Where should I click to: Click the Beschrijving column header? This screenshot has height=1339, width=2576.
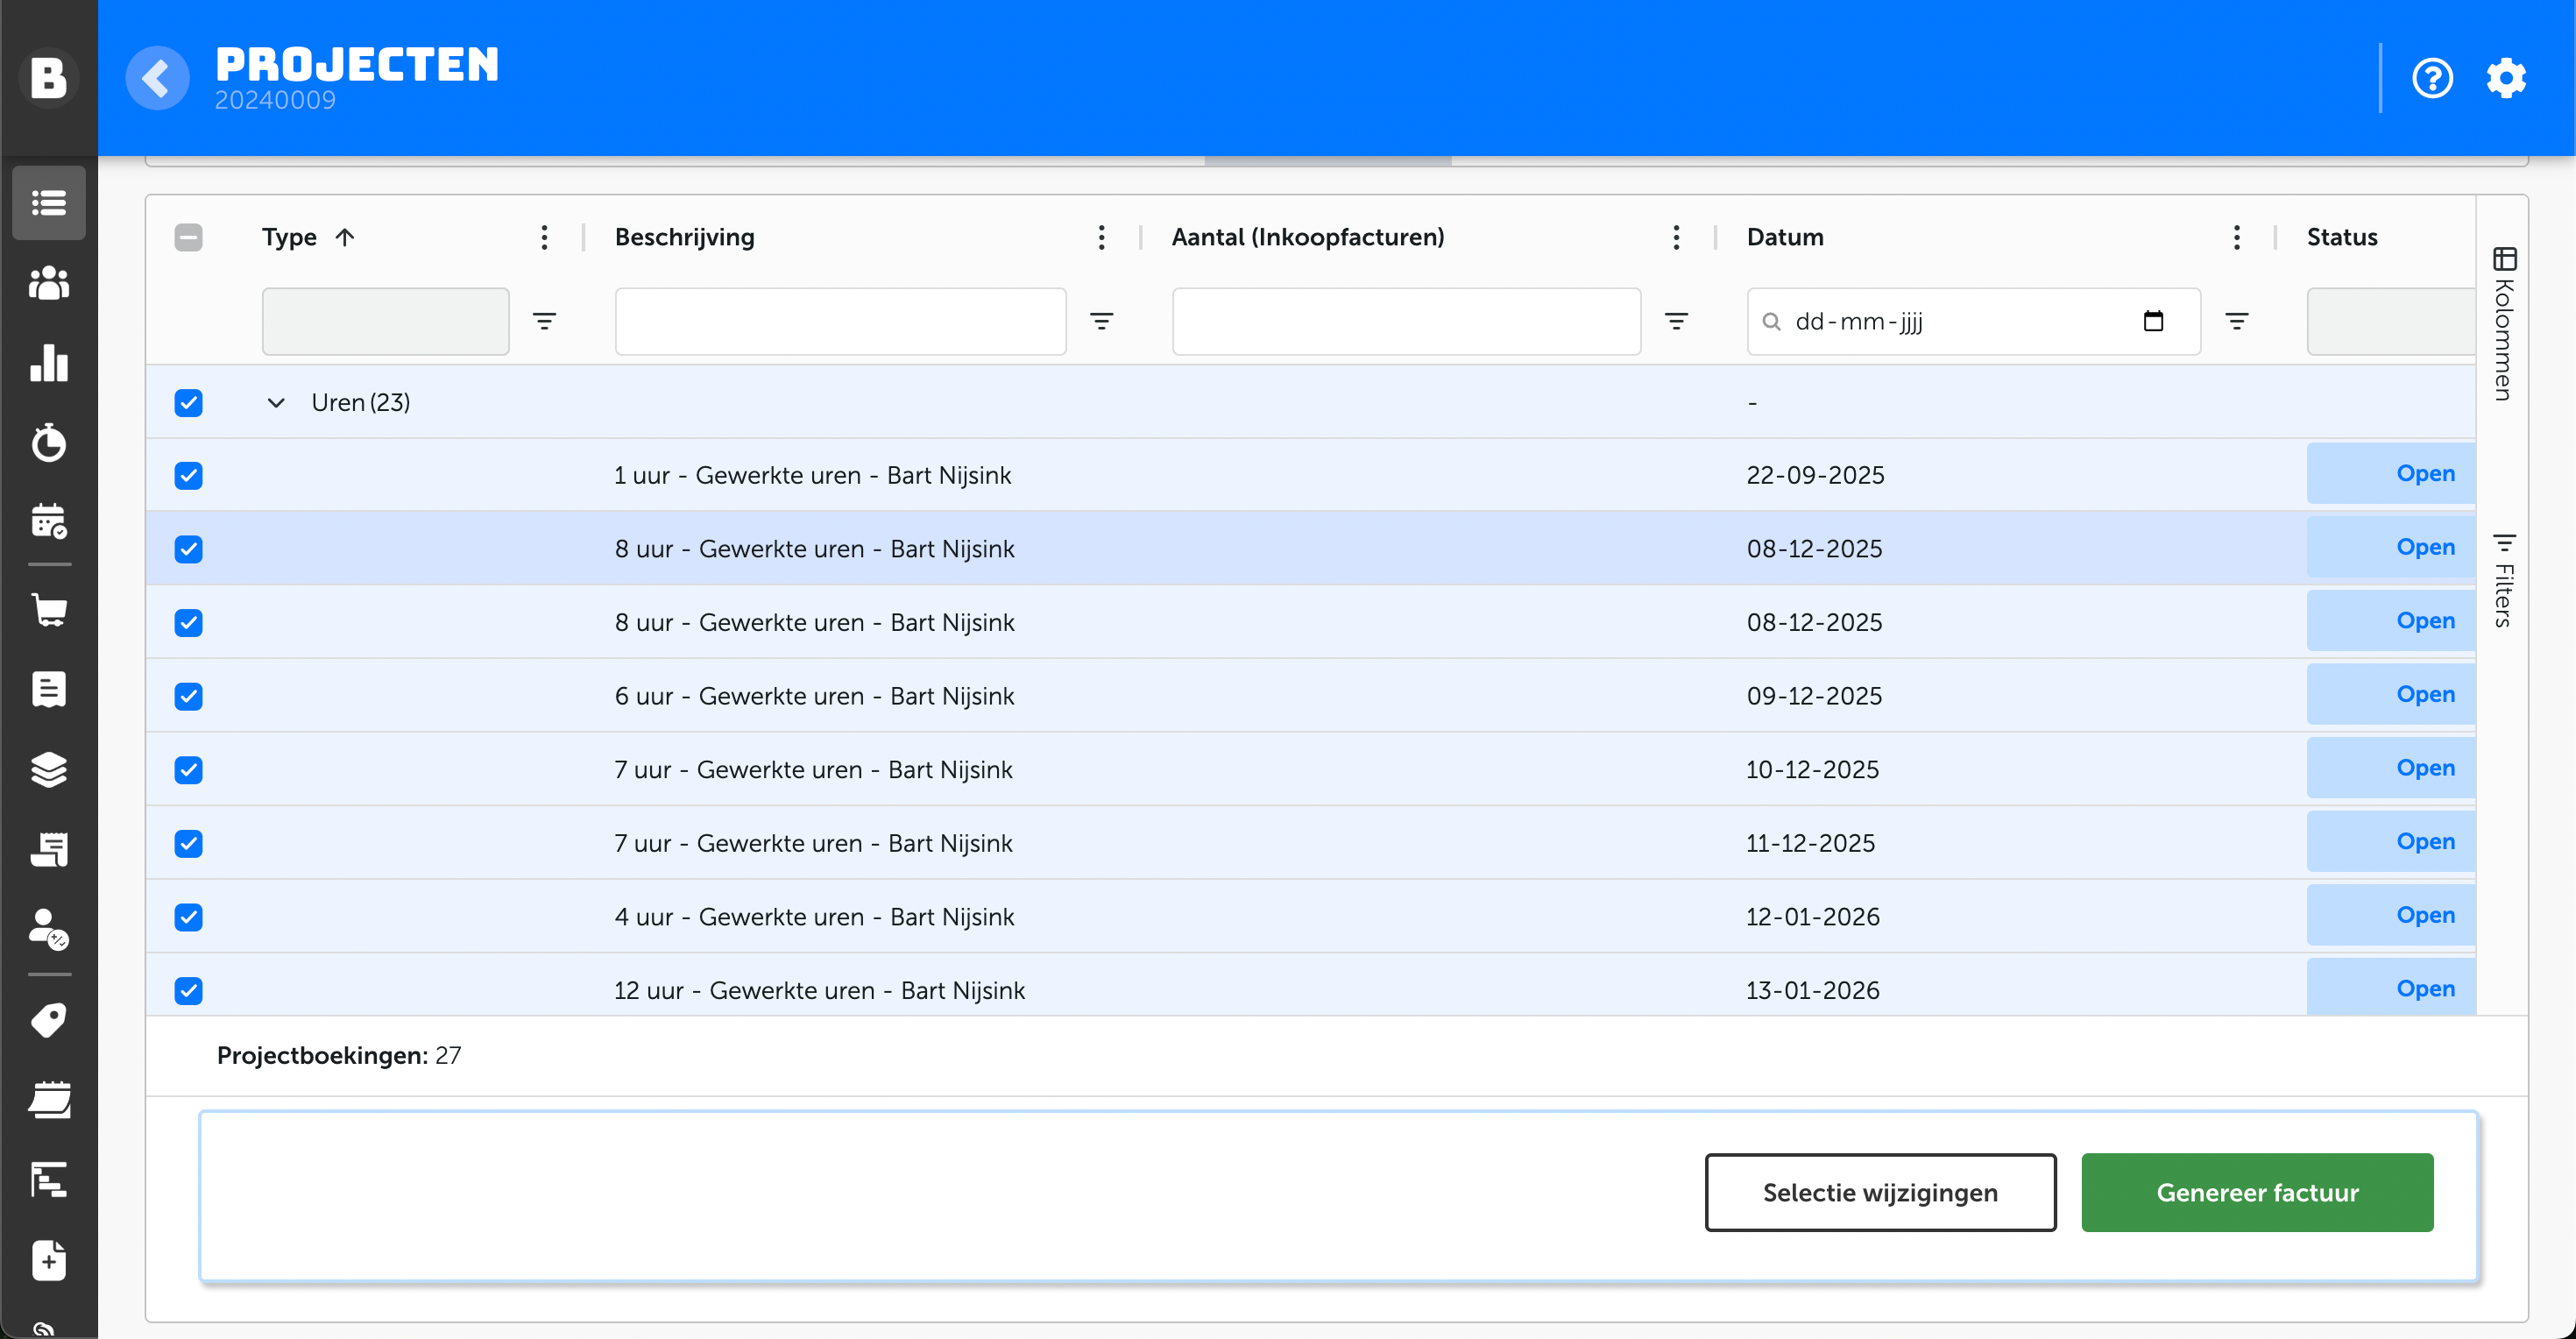684,237
